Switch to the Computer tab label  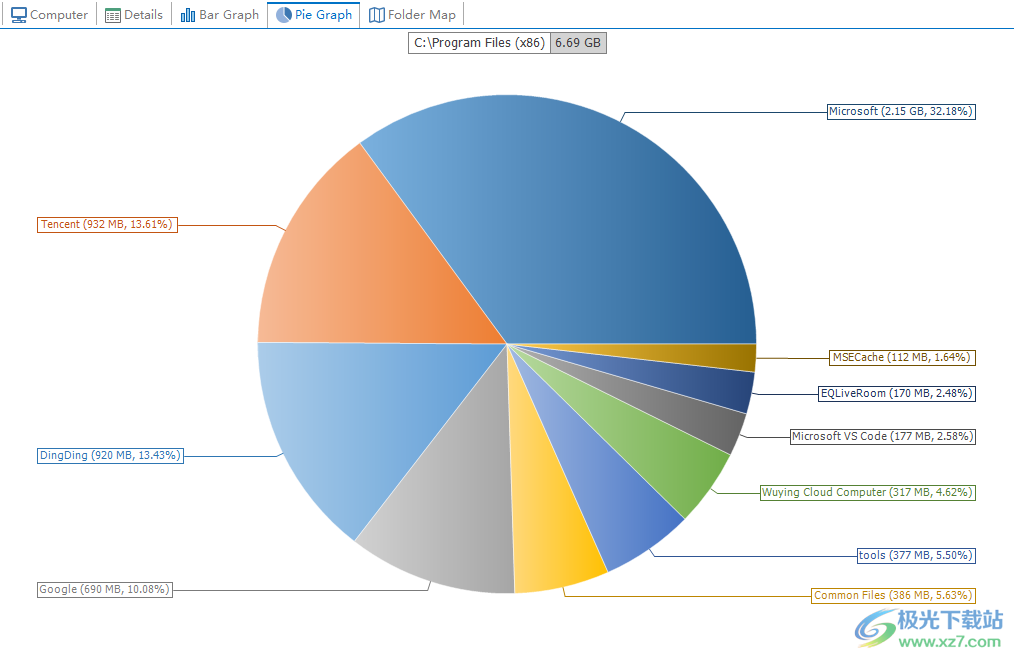coord(59,15)
